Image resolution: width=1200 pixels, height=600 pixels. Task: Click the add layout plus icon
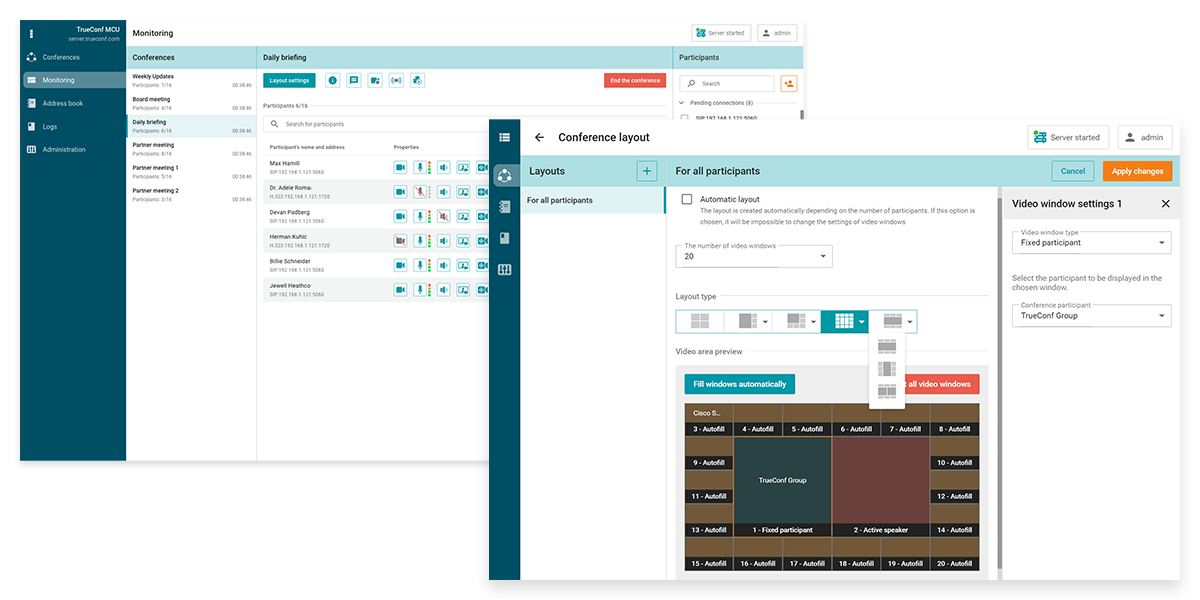647,171
